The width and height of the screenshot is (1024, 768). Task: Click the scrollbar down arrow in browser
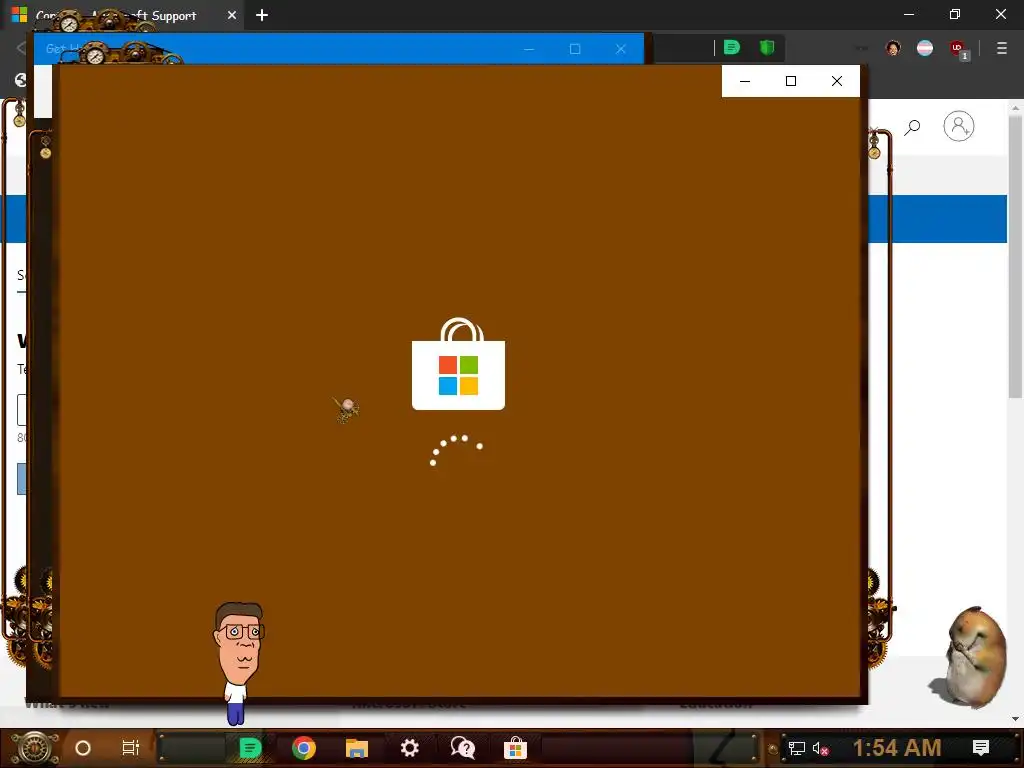click(x=1015, y=719)
